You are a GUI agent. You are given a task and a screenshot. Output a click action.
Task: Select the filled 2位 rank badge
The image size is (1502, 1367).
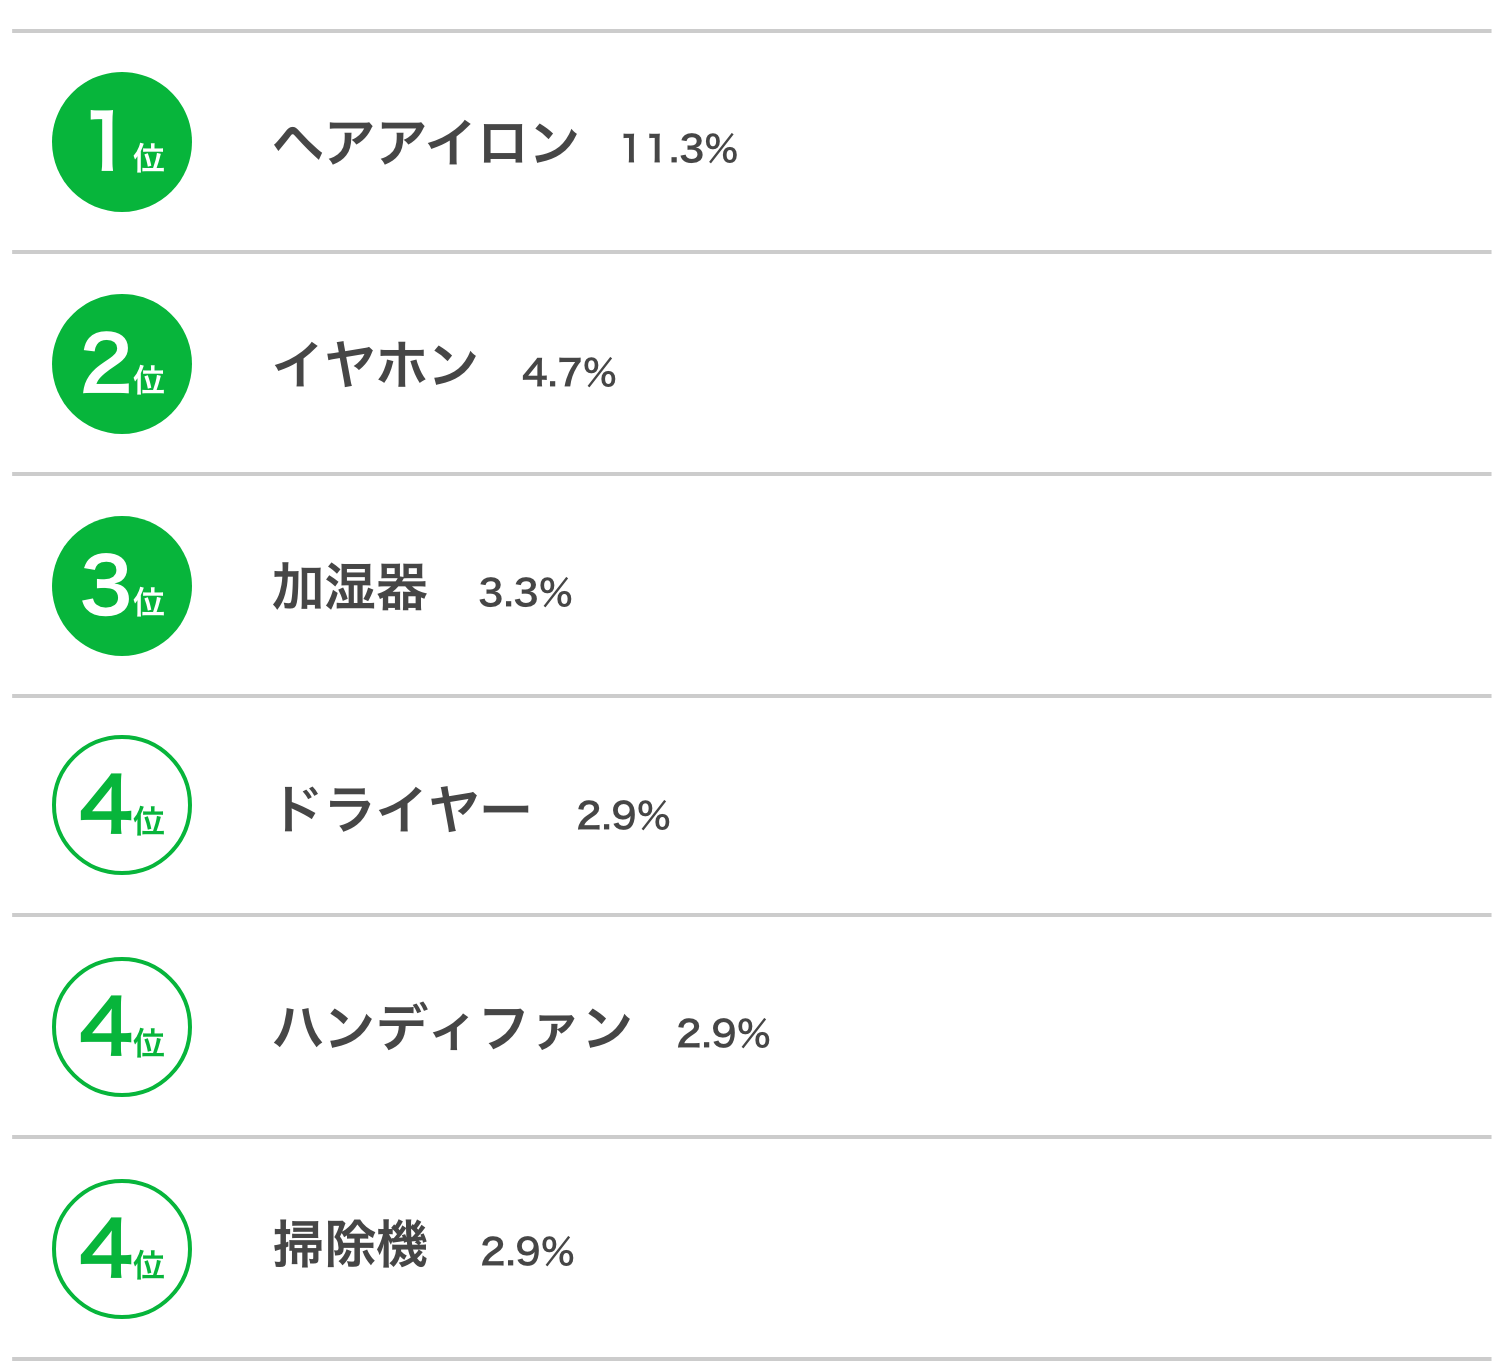pos(122,364)
